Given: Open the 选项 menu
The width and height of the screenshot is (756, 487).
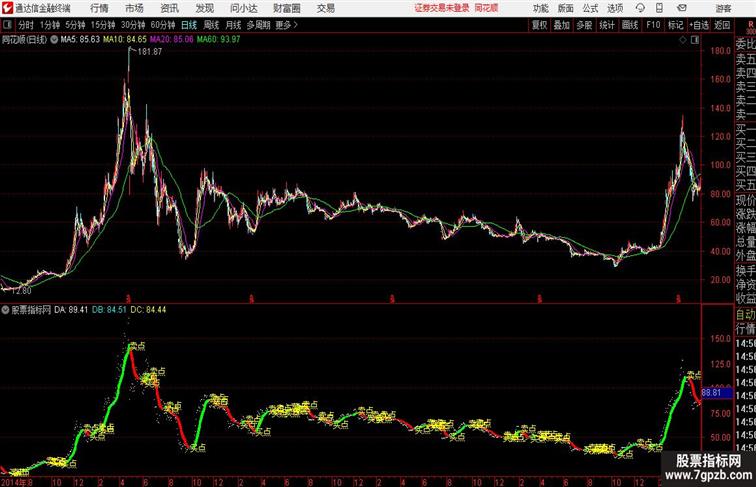Looking at the screenshot, I should [615, 8].
